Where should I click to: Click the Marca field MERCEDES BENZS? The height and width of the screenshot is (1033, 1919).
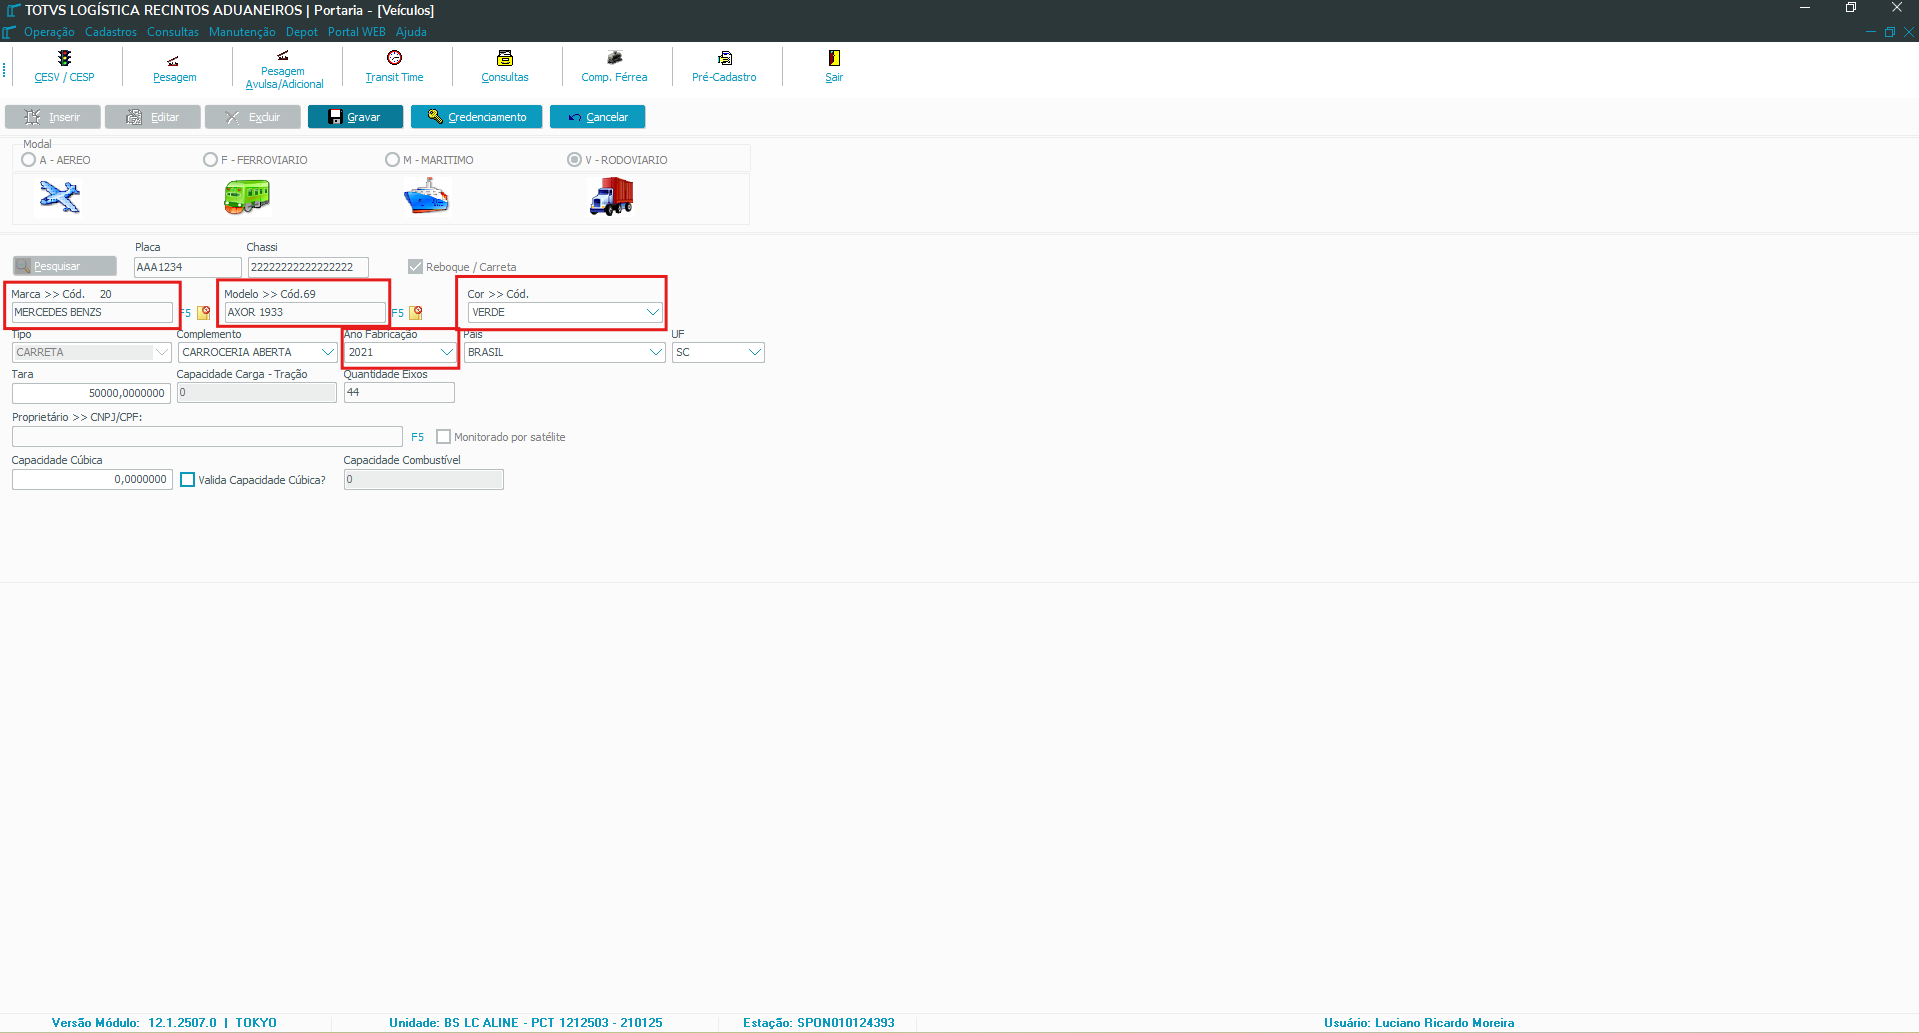[x=92, y=312]
